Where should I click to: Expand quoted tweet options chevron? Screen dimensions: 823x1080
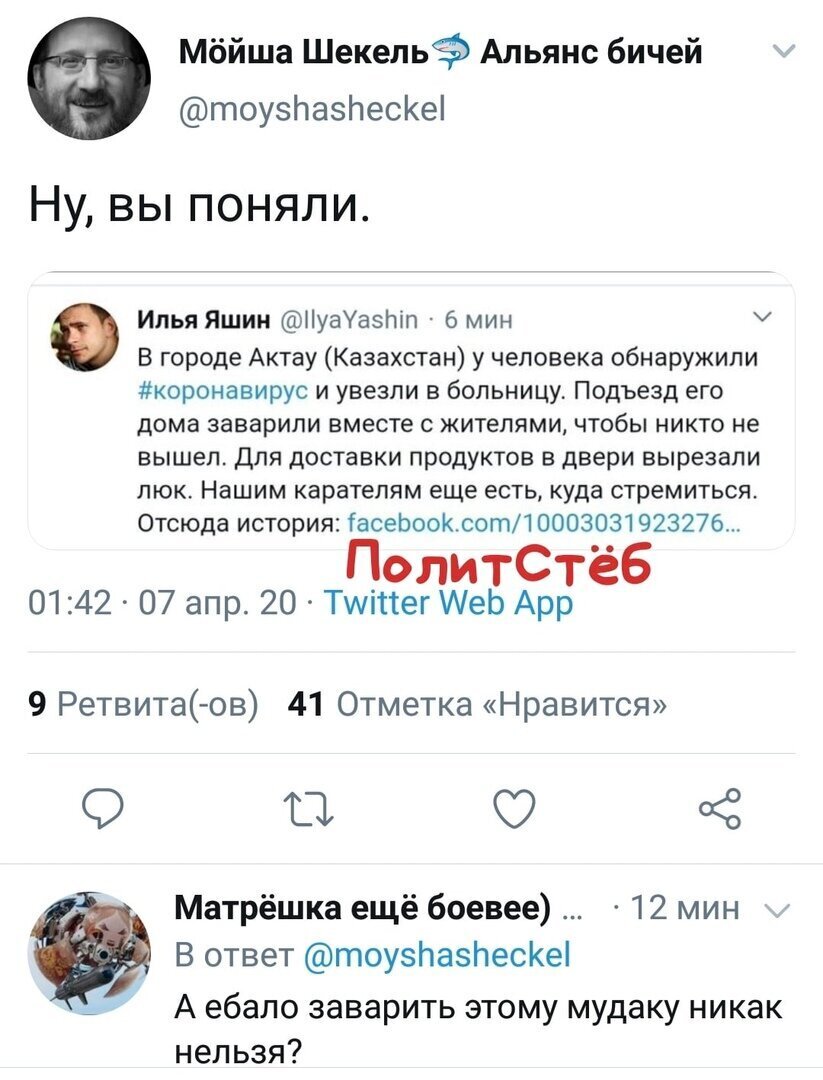coord(762,318)
